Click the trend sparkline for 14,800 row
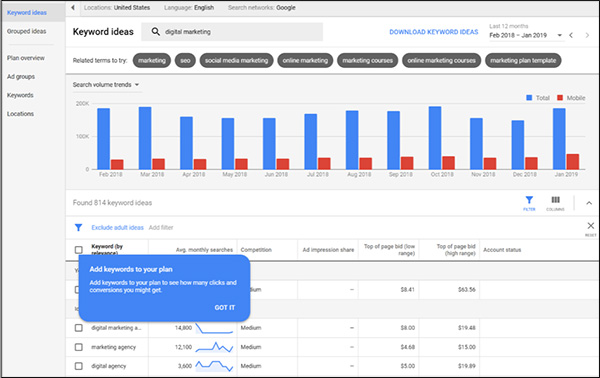Screen dimensions: 600x378 click(214, 328)
